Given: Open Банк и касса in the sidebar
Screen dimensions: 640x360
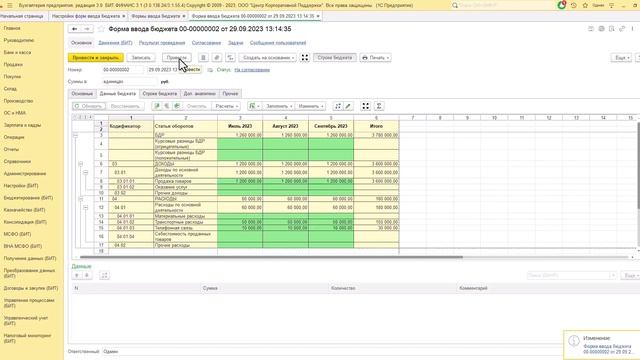Looking at the screenshot, I should [x=17, y=52].
